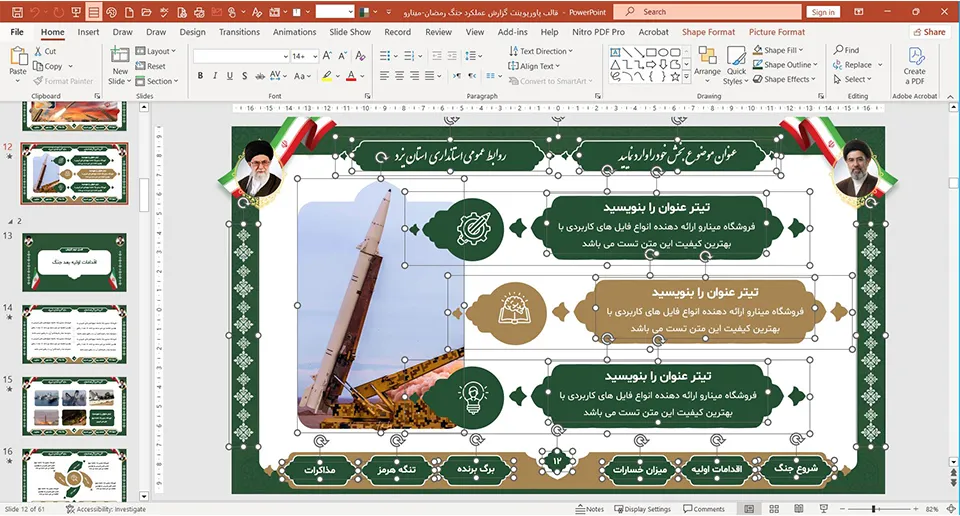Start slide show from quick access toolbar
960x516 pixels.
[x=76, y=12]
